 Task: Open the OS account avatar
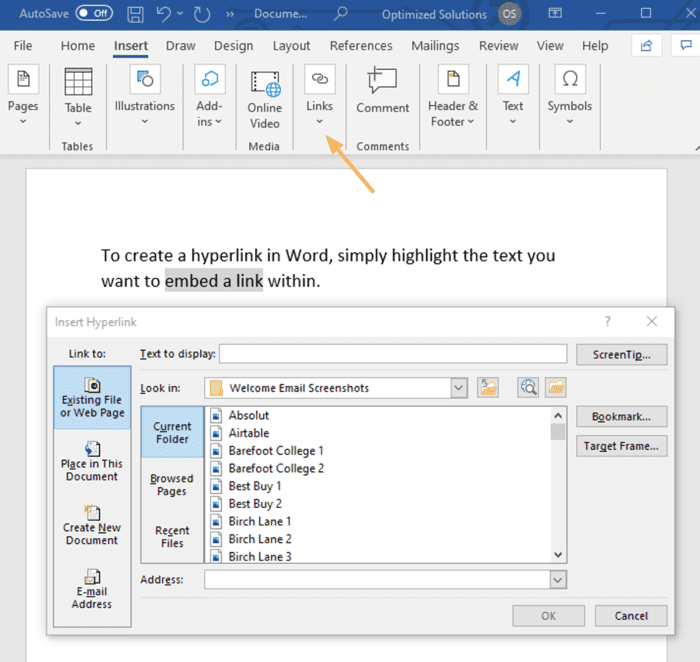tap(509, 14)
